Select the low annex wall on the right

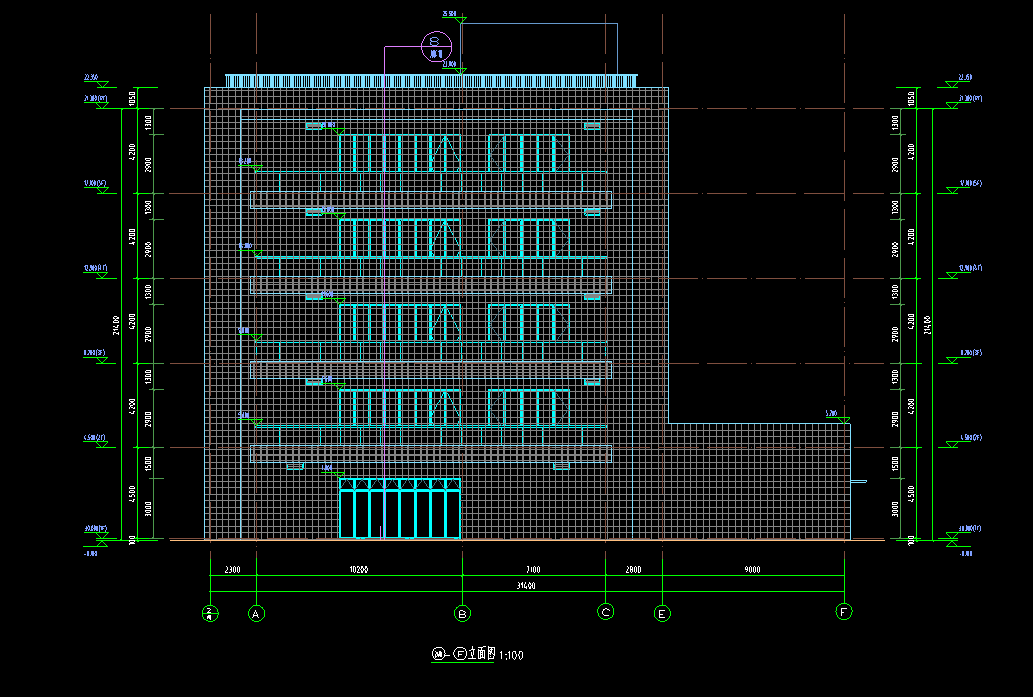click(x=758, y=480)
